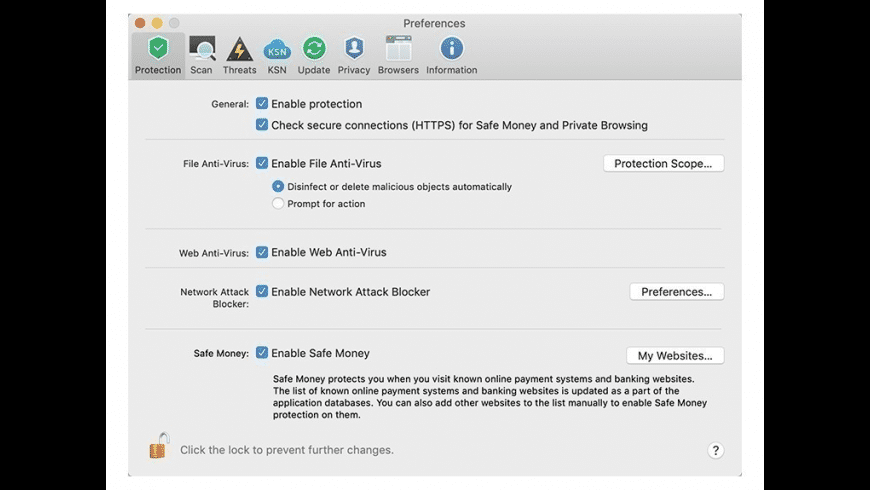Open the Privacy shield icon
Image resolution: width=870 pixels, height=490 pixels.
[x=354, y=49]
